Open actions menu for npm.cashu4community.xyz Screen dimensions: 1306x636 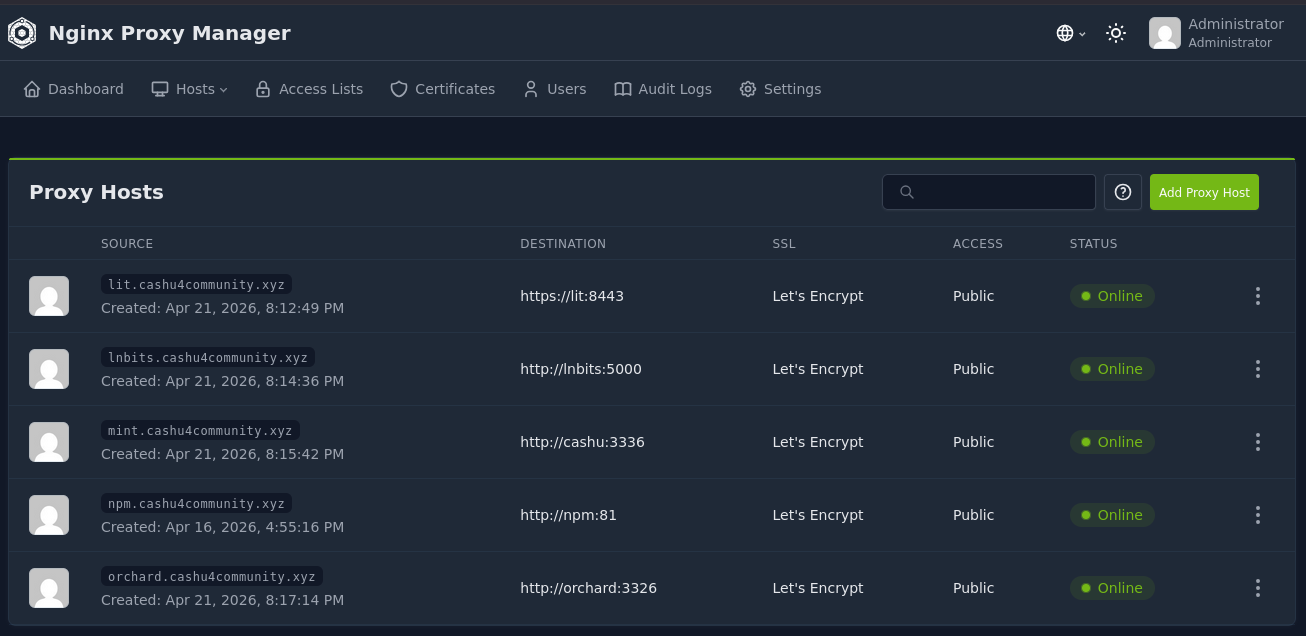[x=1258, y=515]
